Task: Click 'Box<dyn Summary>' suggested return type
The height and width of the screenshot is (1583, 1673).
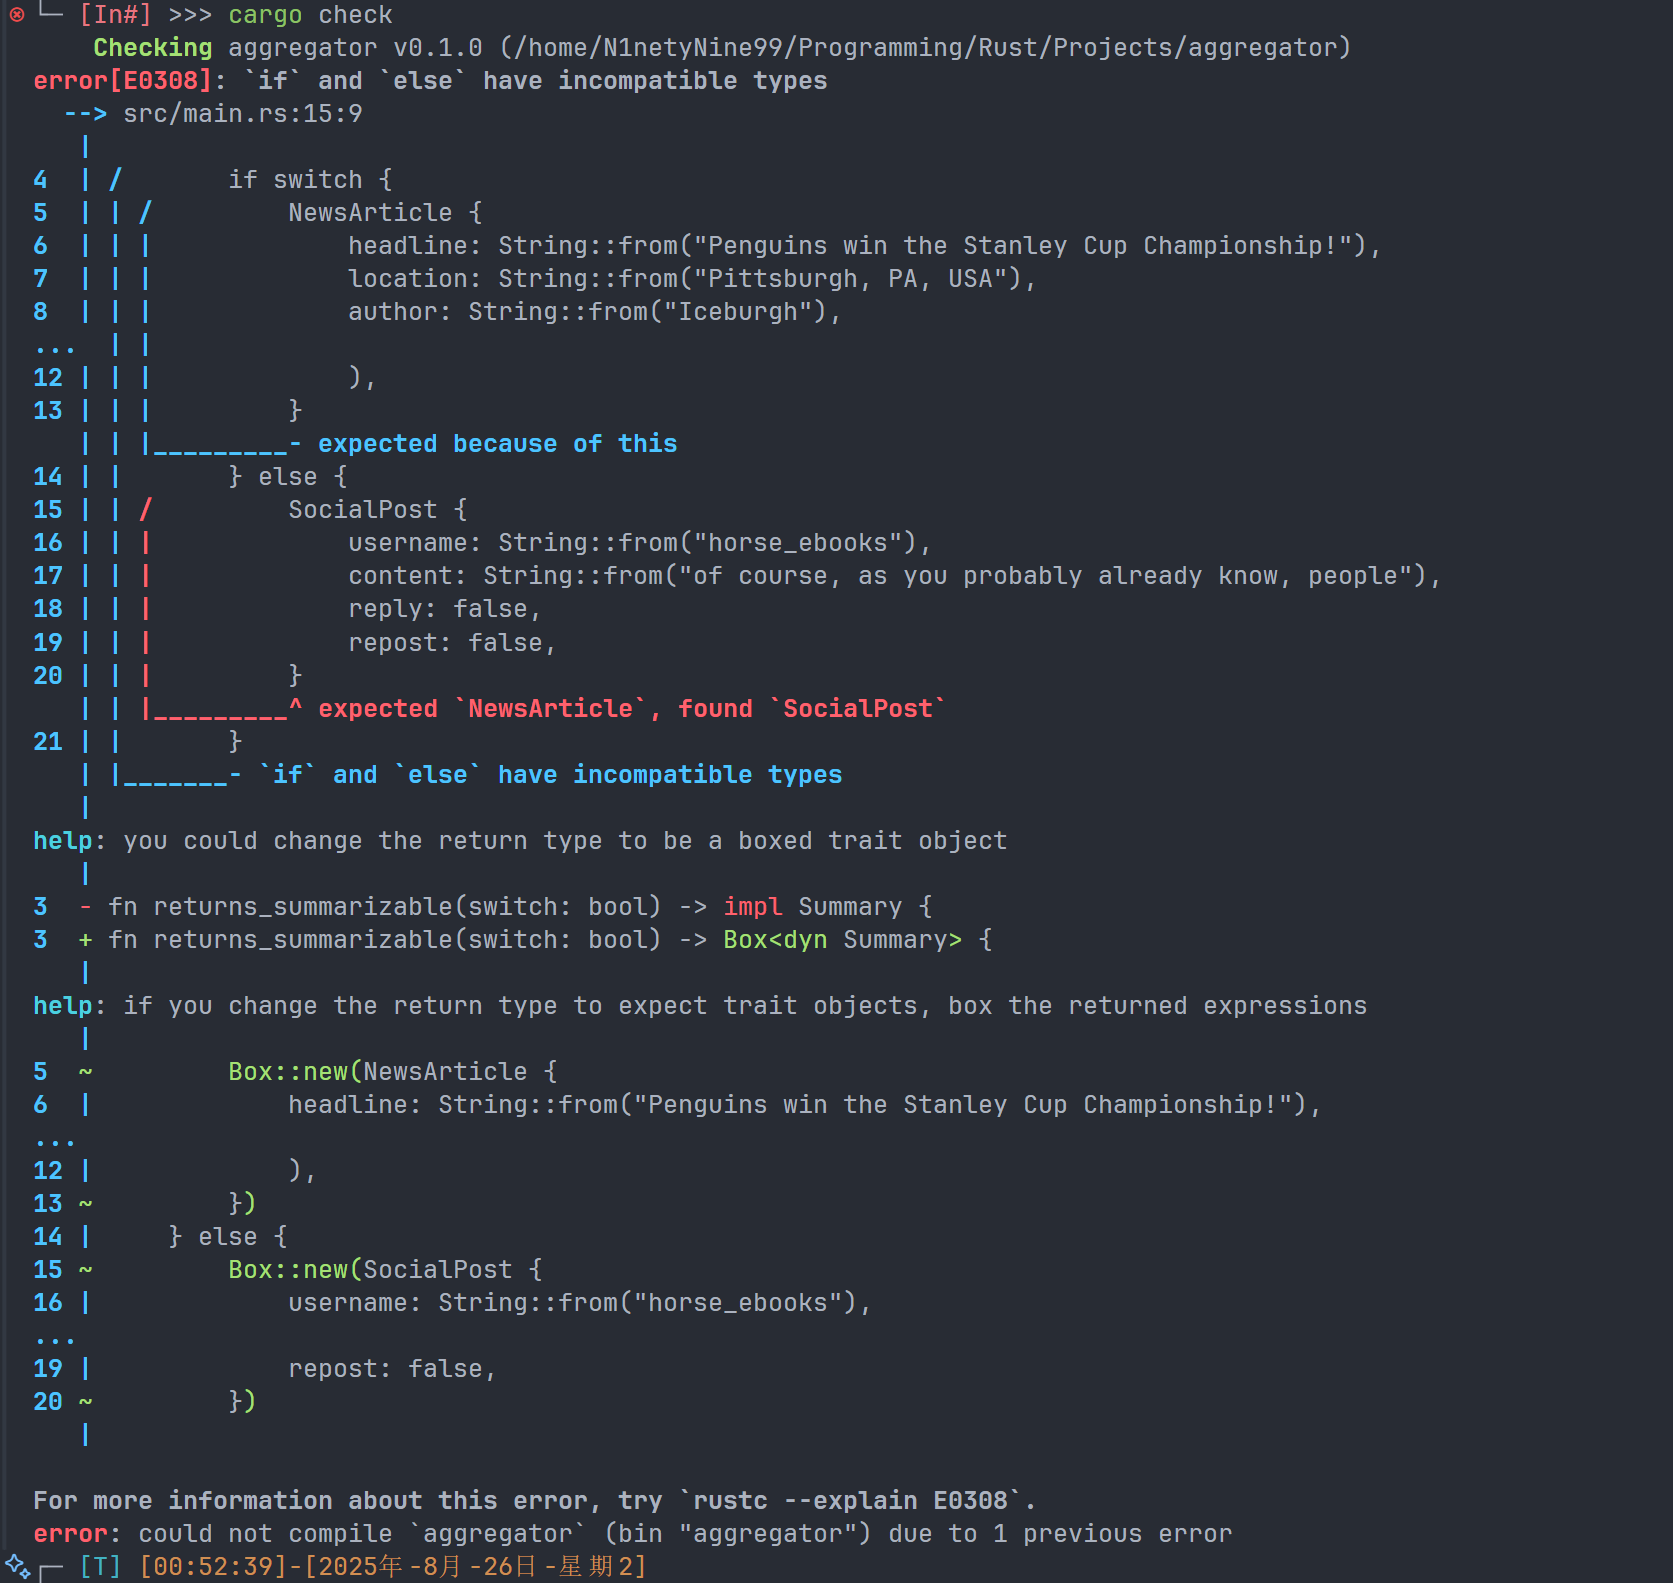Action: [842, 940]
